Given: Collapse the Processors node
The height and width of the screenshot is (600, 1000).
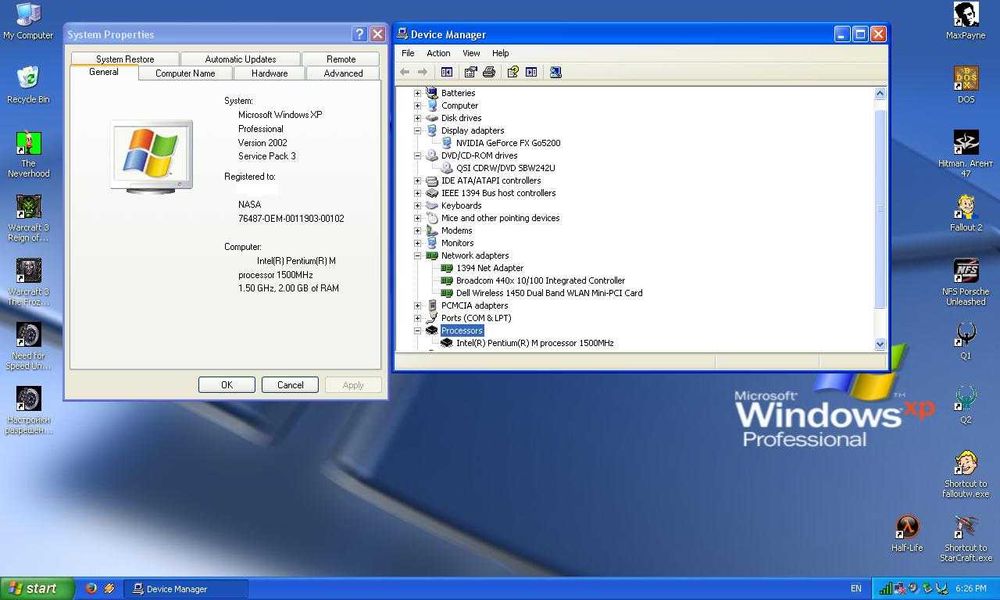Looking at the screenshot, I should [417, 330].
